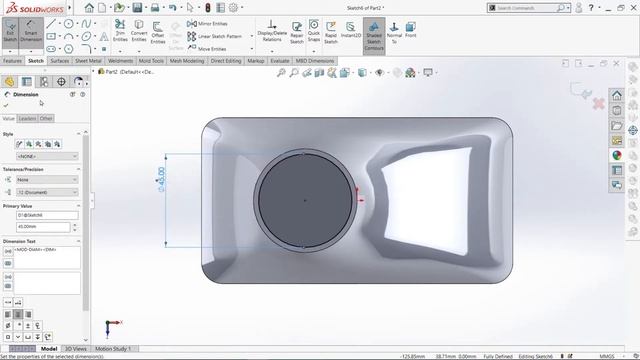Open the Style <NONE> dropdown
Screen dimensions: 640x360
pyautogui.click(x=47, y=156)
